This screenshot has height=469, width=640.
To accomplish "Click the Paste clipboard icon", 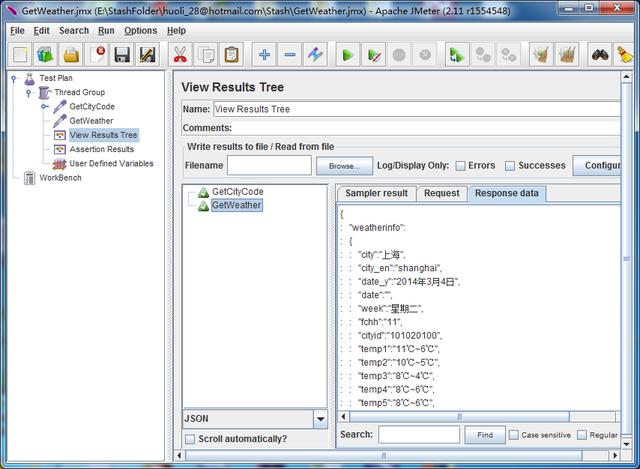I will click(x=231, y=54).
